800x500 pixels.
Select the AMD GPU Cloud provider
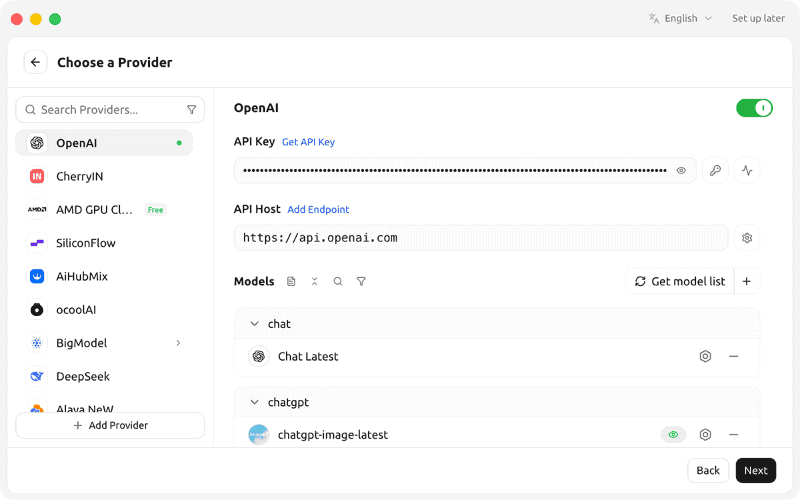point(104,210)
